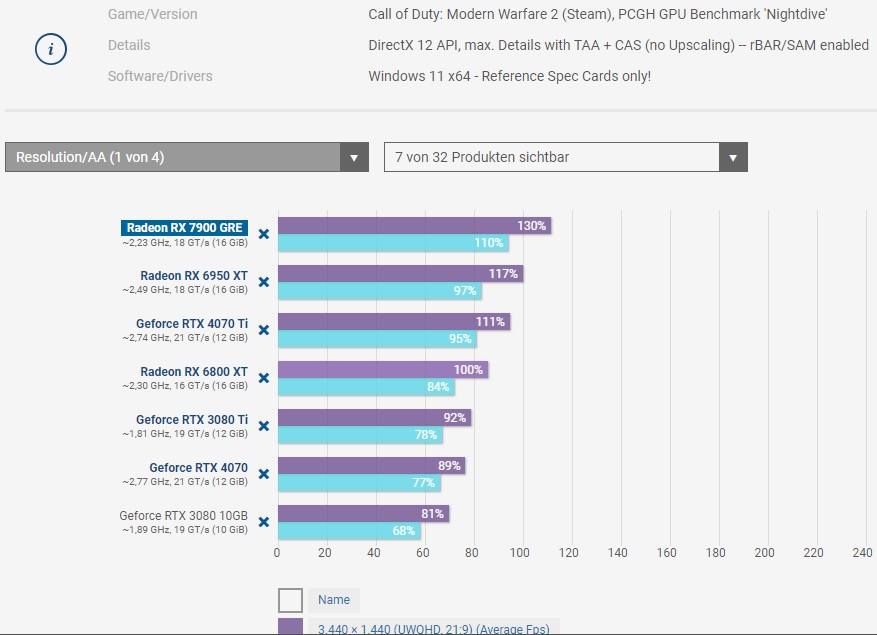The width and height of the screenshot is (877, 635).
Task: Remove Radeon RX 6950 XT with X icon
Action: coord(264,282)
